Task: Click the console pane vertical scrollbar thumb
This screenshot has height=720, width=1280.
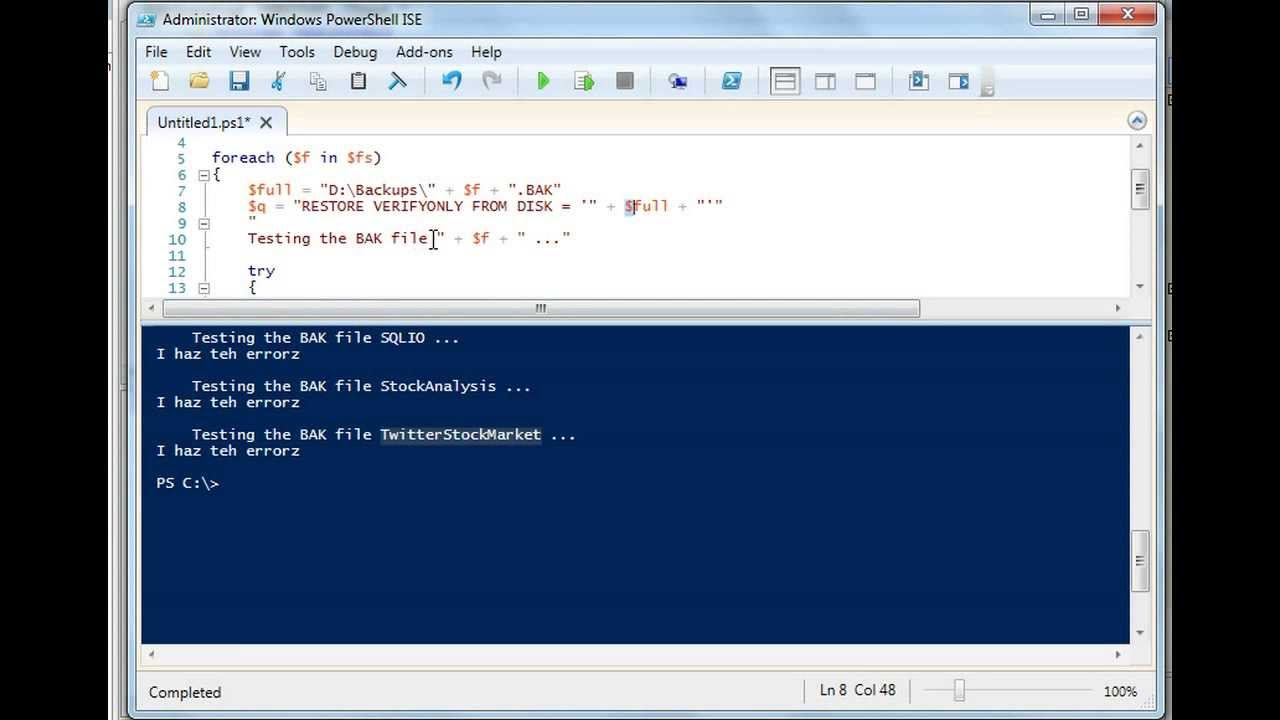Action: point(1140,562)
